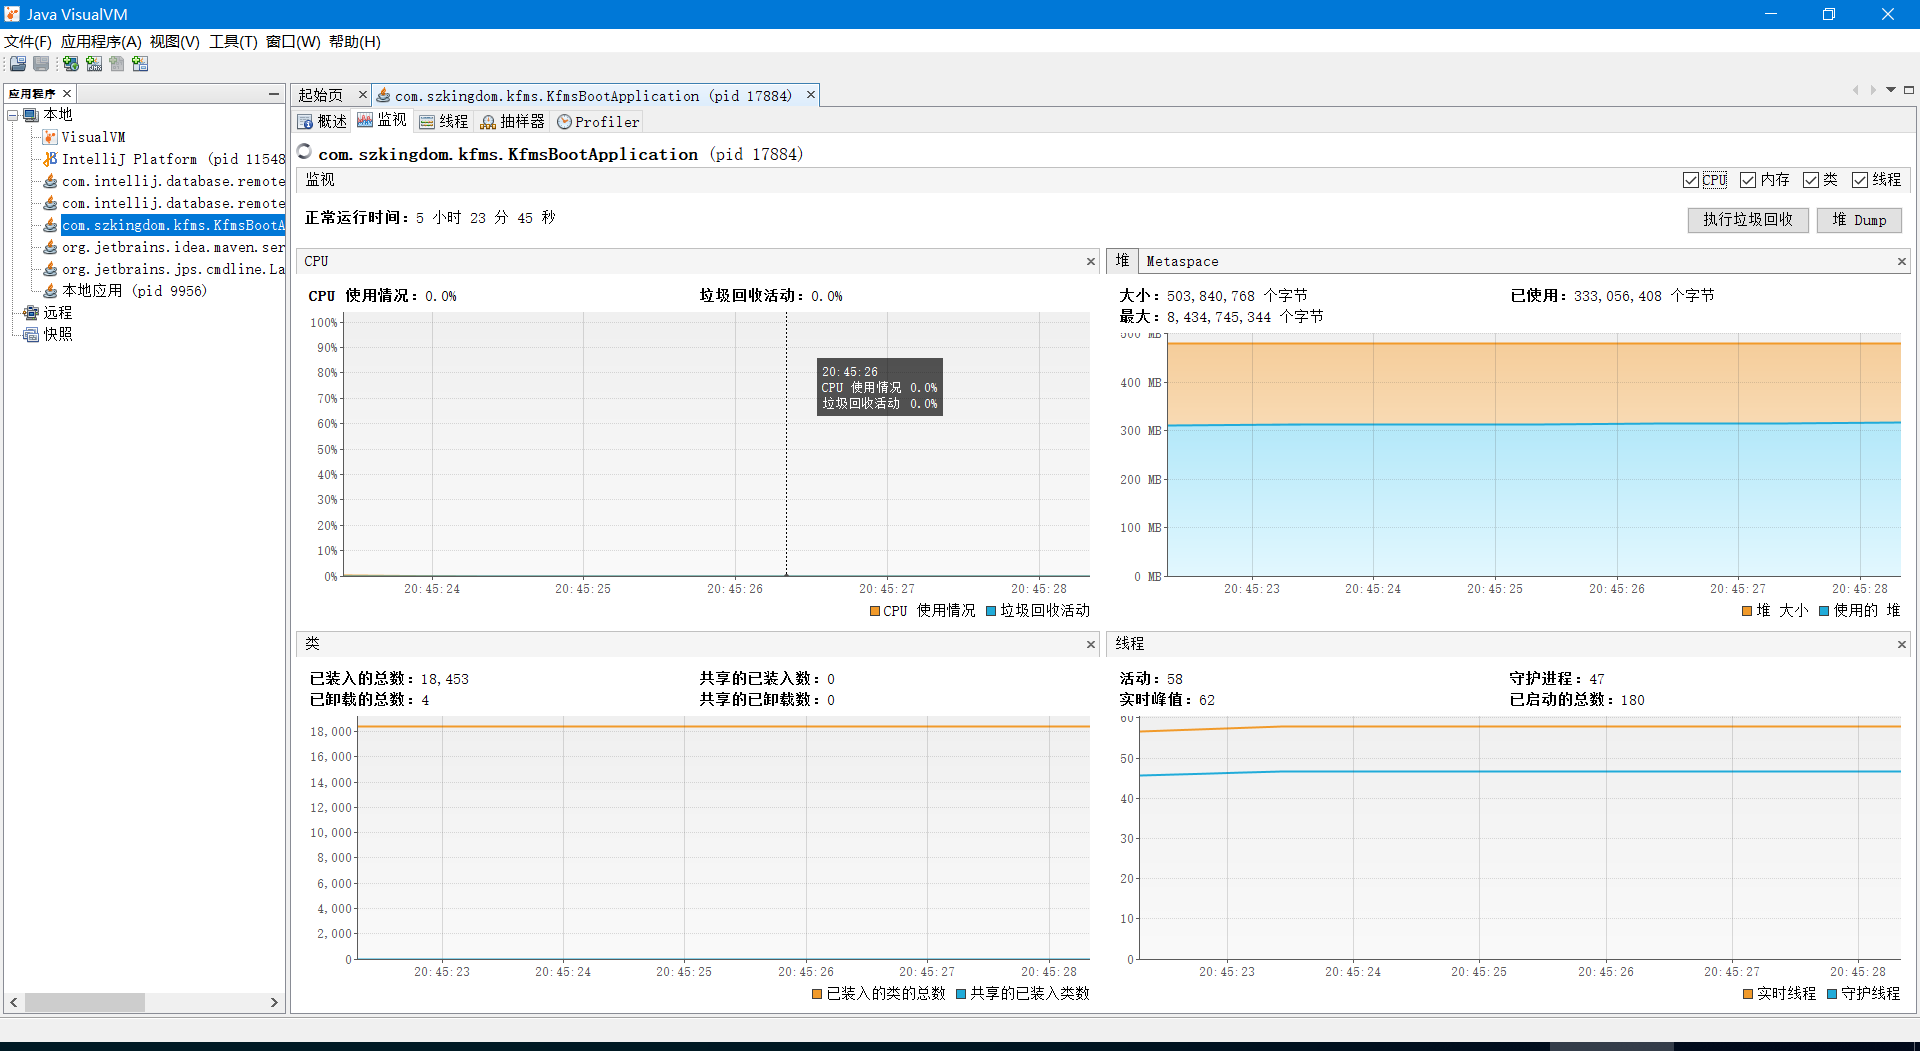Click the uptime value 5 小时 23 分 45 秒
1920x1051 pixels.
pyautogui.click(x=486, y=218)
